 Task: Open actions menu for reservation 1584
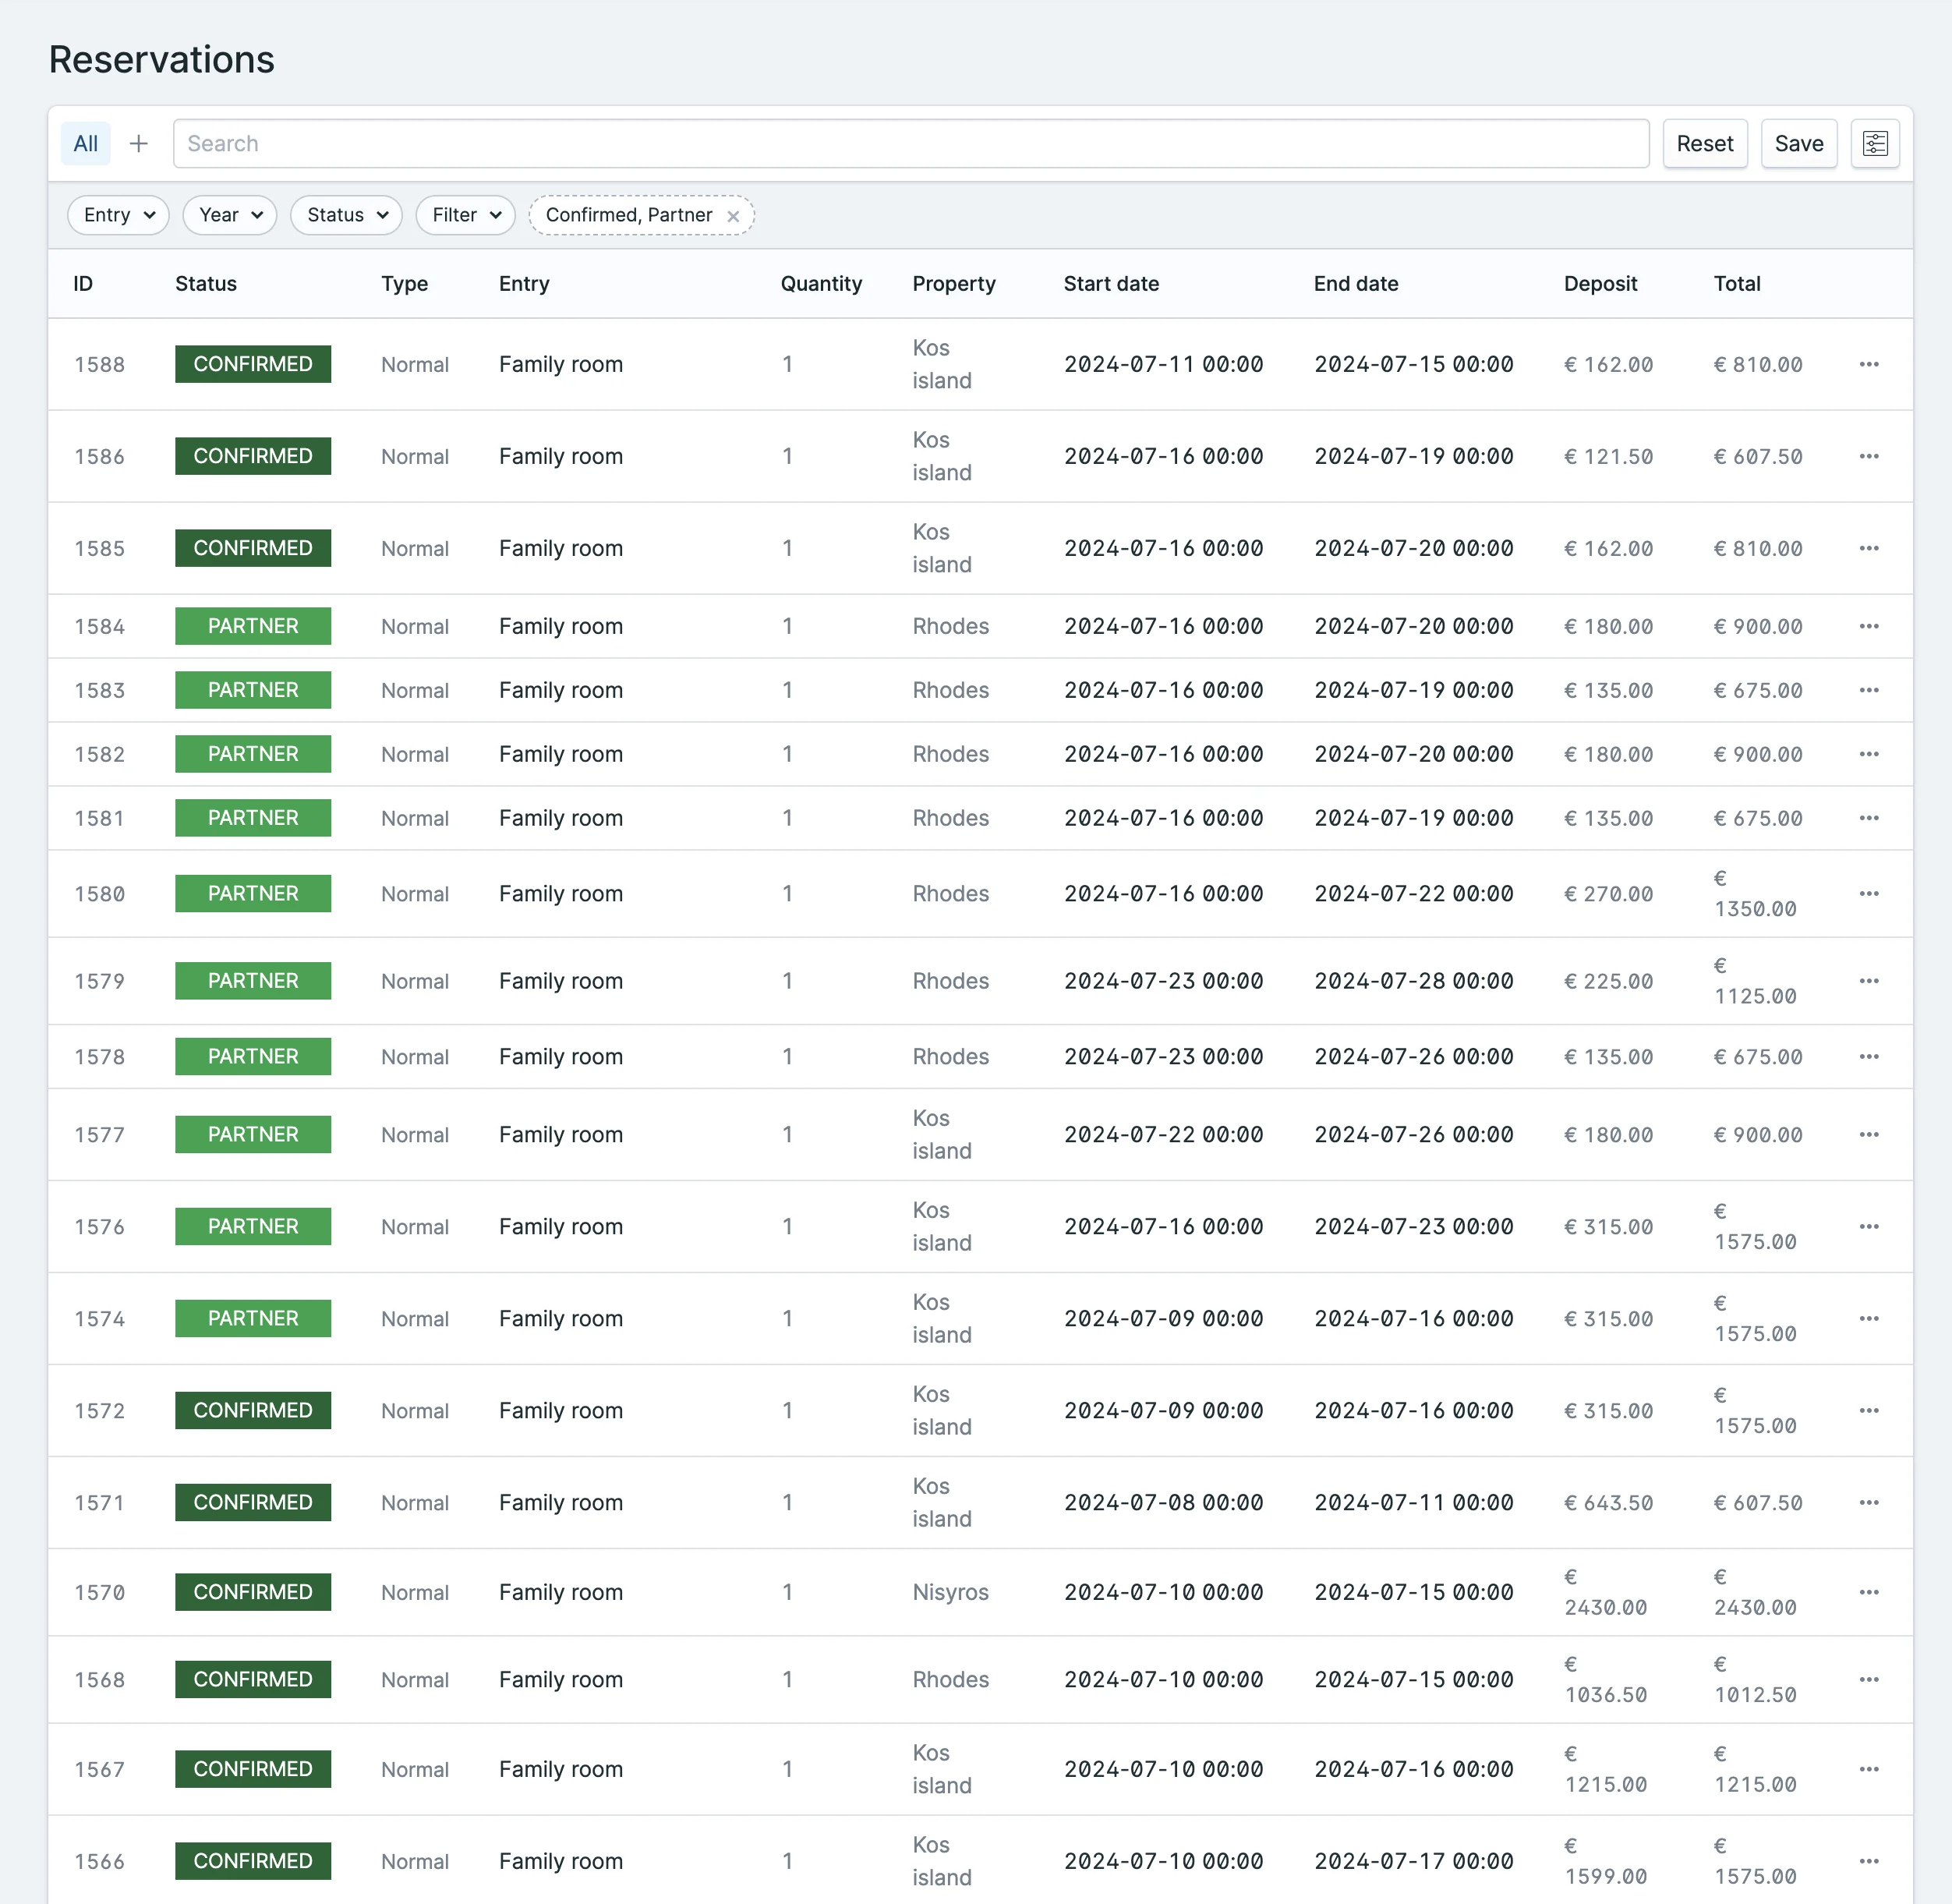(x=1868, y=626)
